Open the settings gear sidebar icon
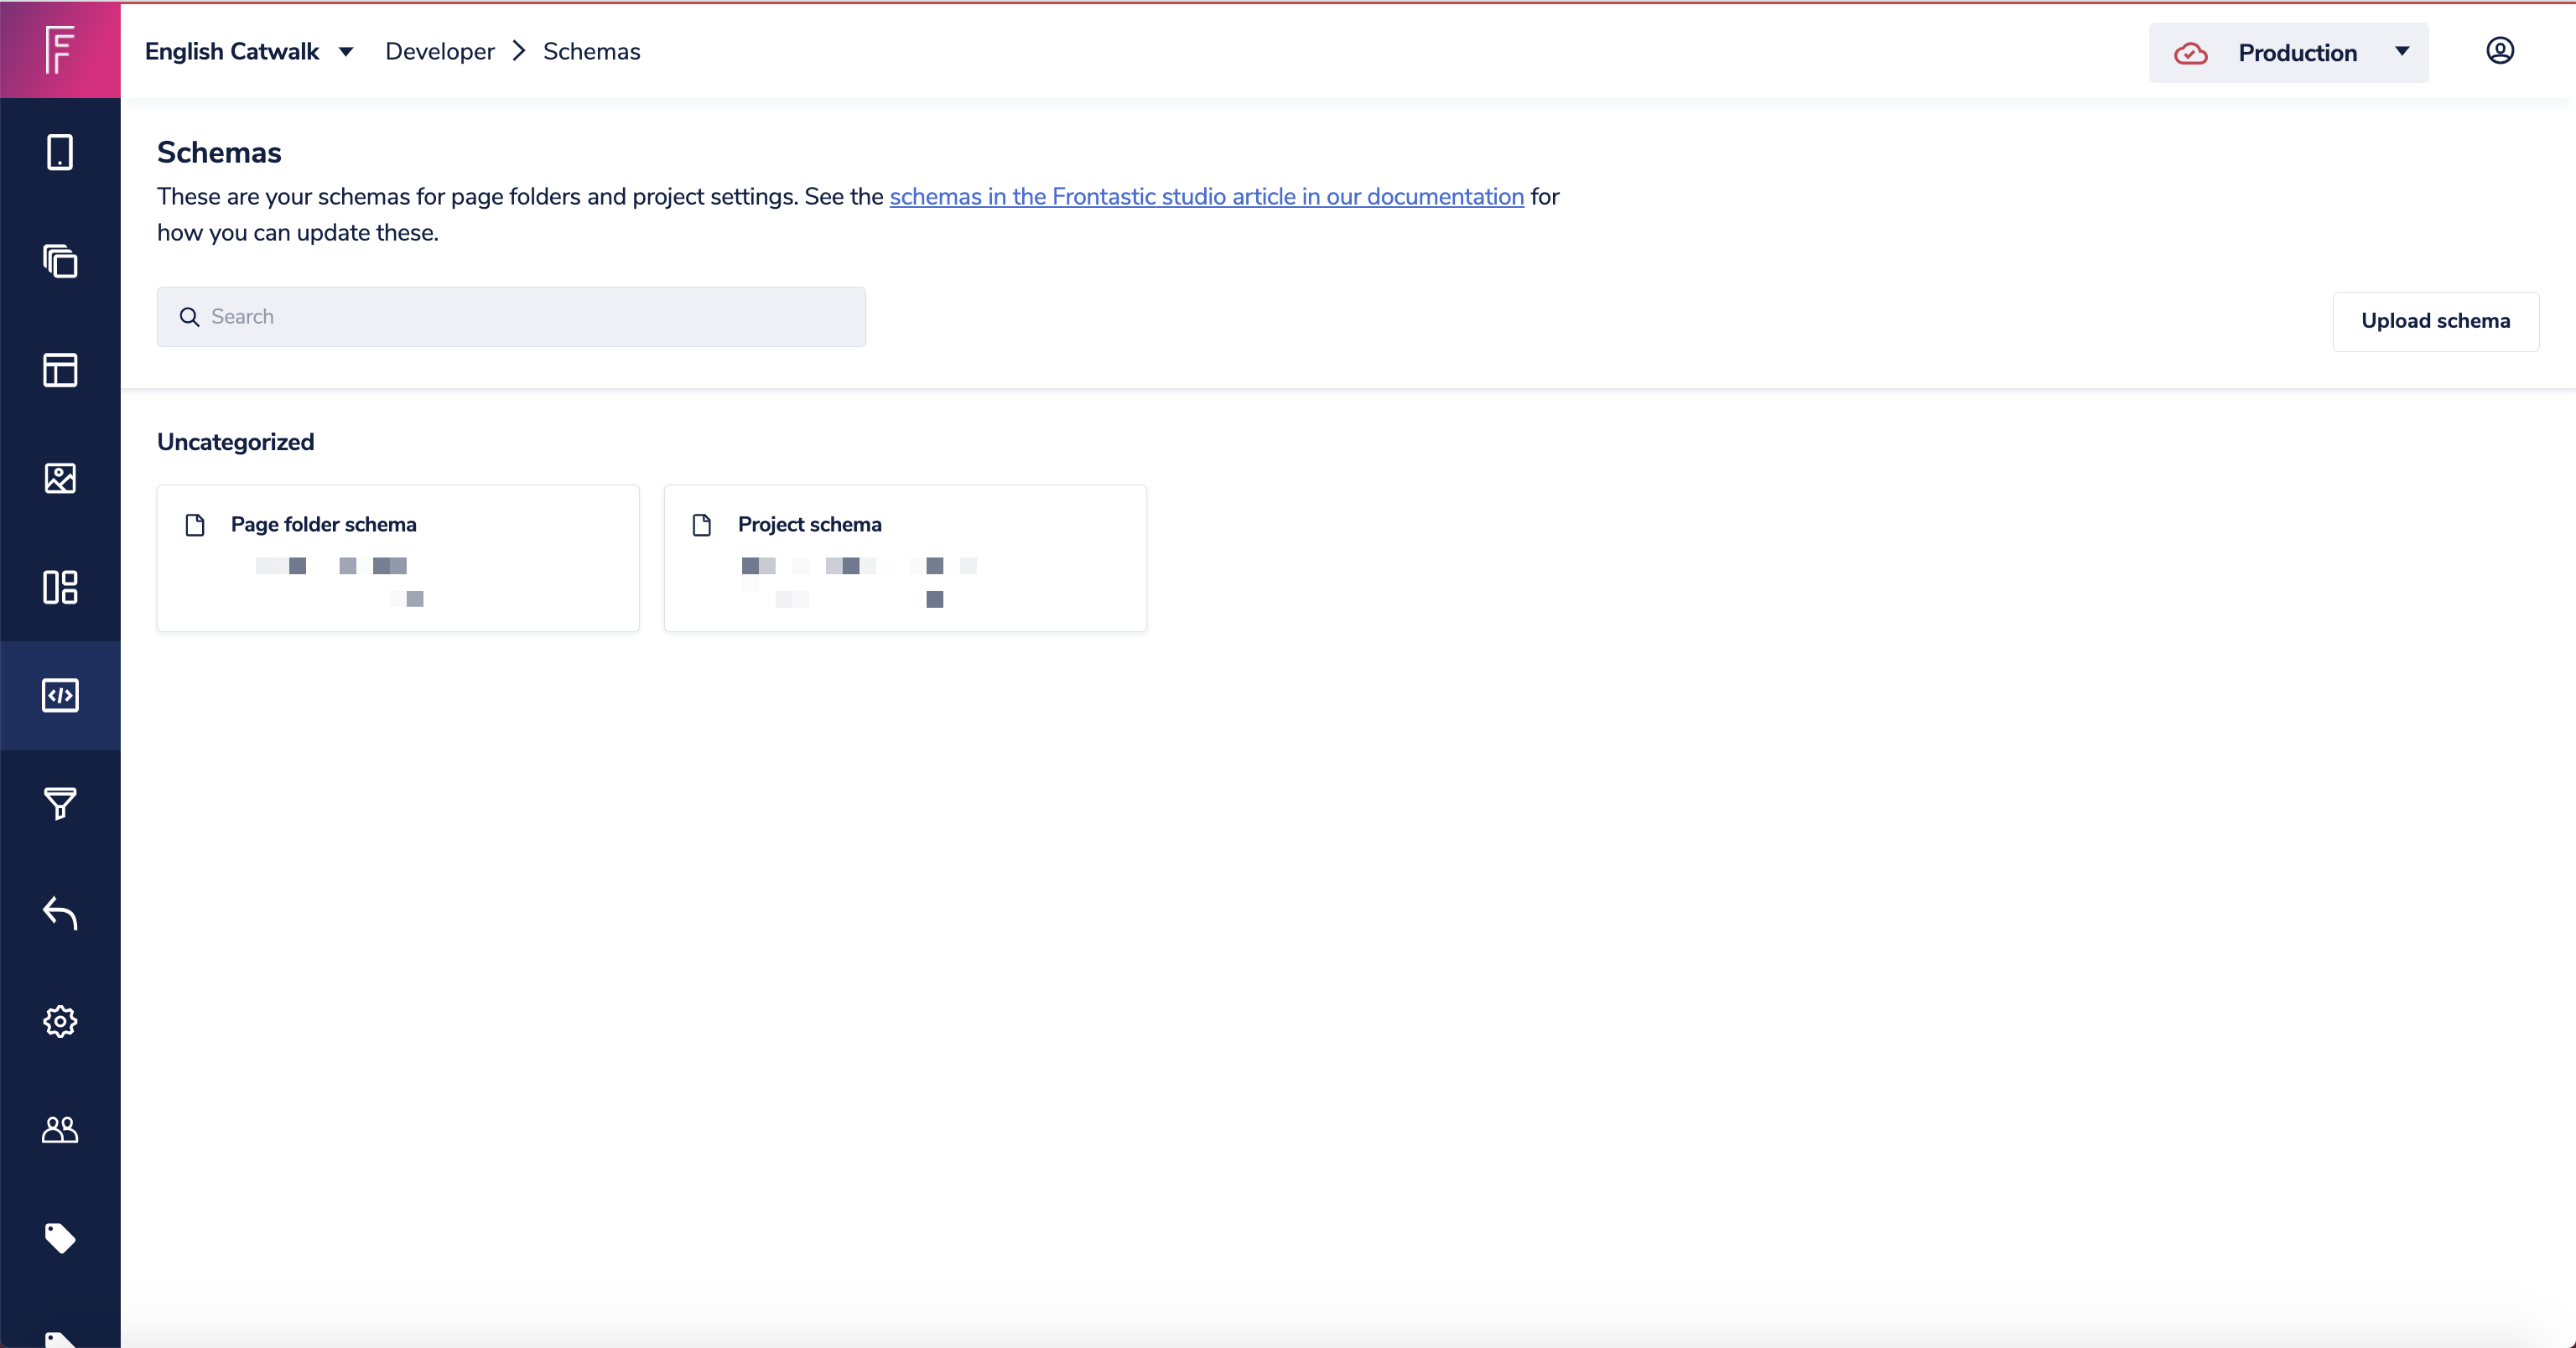2576x1348 pixels. (x=60, y=1021)
